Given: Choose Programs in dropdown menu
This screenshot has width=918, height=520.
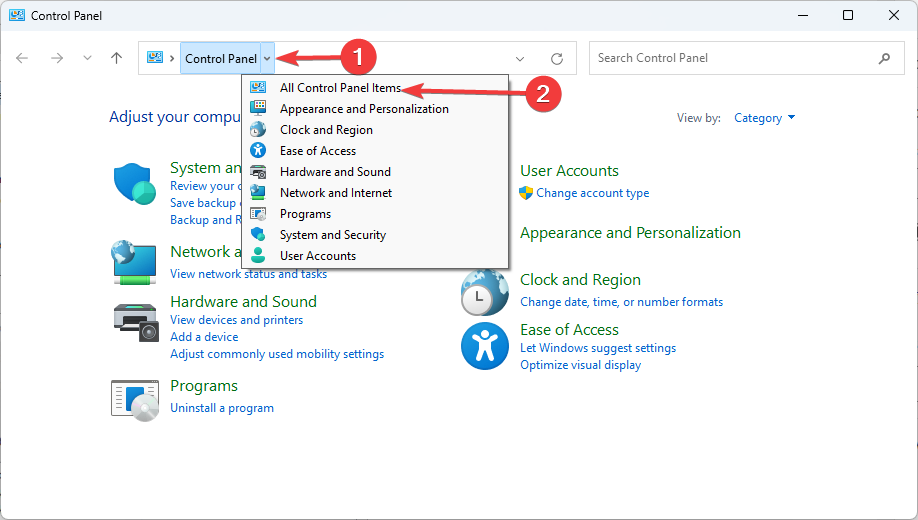Looking at the screenshot, I should 375,214.
